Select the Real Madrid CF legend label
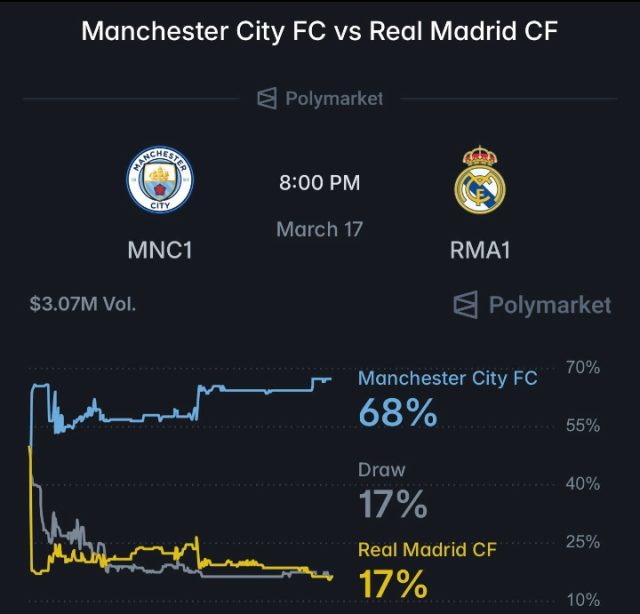The image size is (640, 614). coord(427,549)
